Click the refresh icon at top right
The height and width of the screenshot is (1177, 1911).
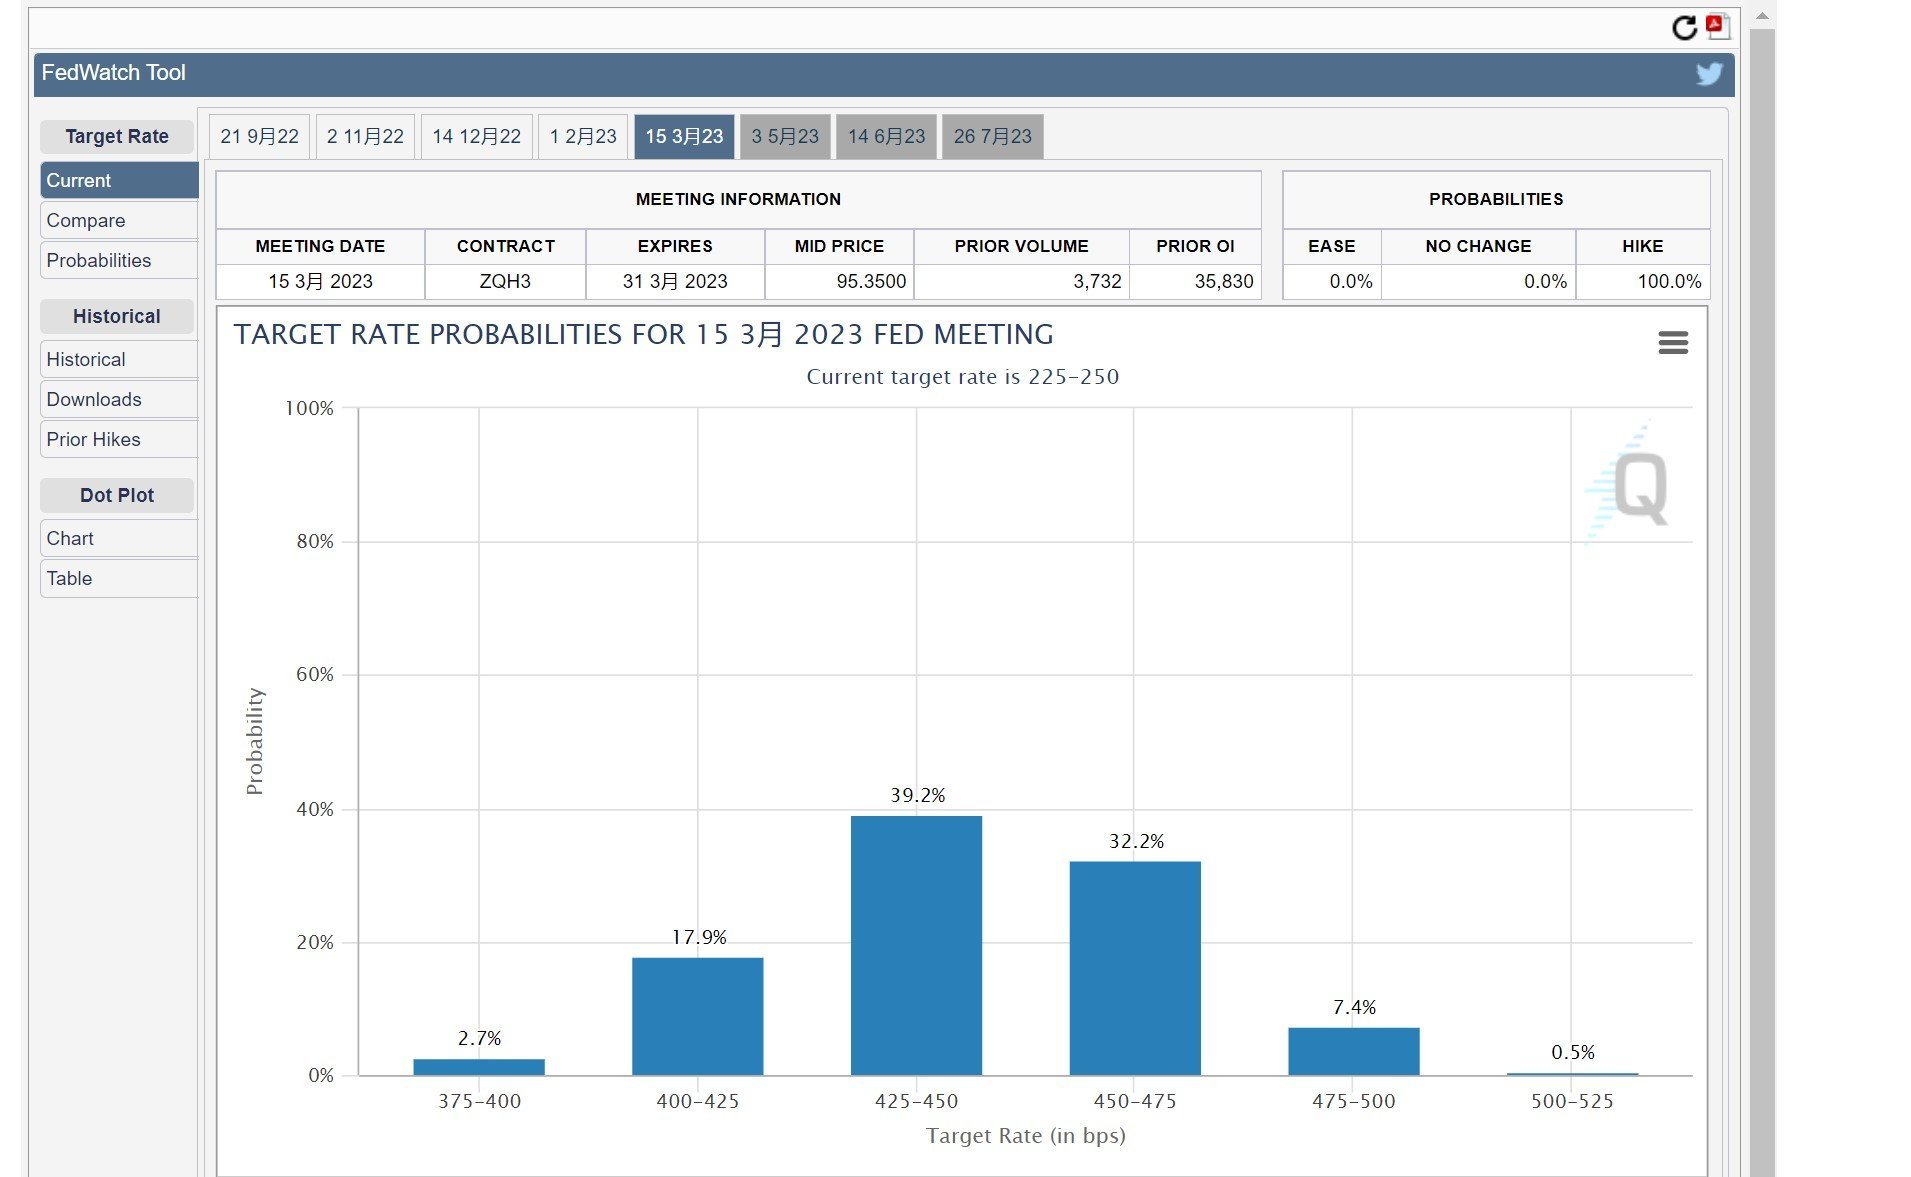1684,28
